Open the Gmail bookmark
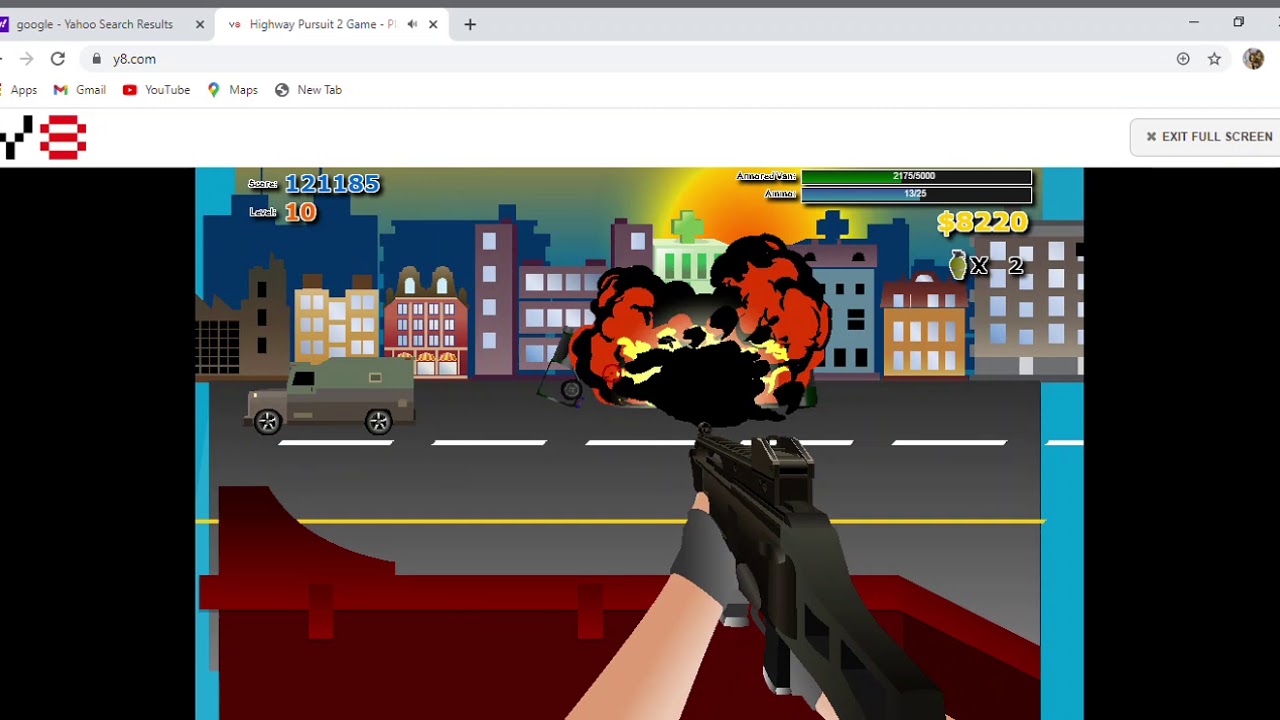The image size is (1280, 720). coord(79,90)
